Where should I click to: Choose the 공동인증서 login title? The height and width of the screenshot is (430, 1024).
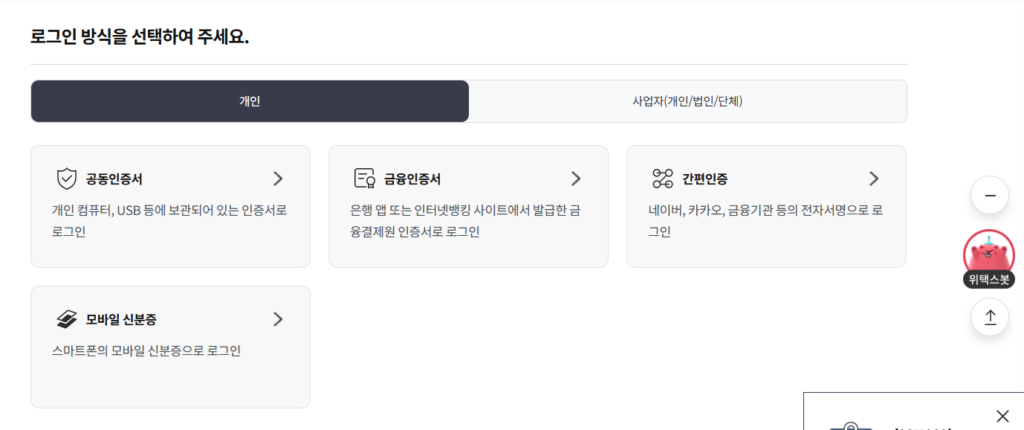coord(114,180)
